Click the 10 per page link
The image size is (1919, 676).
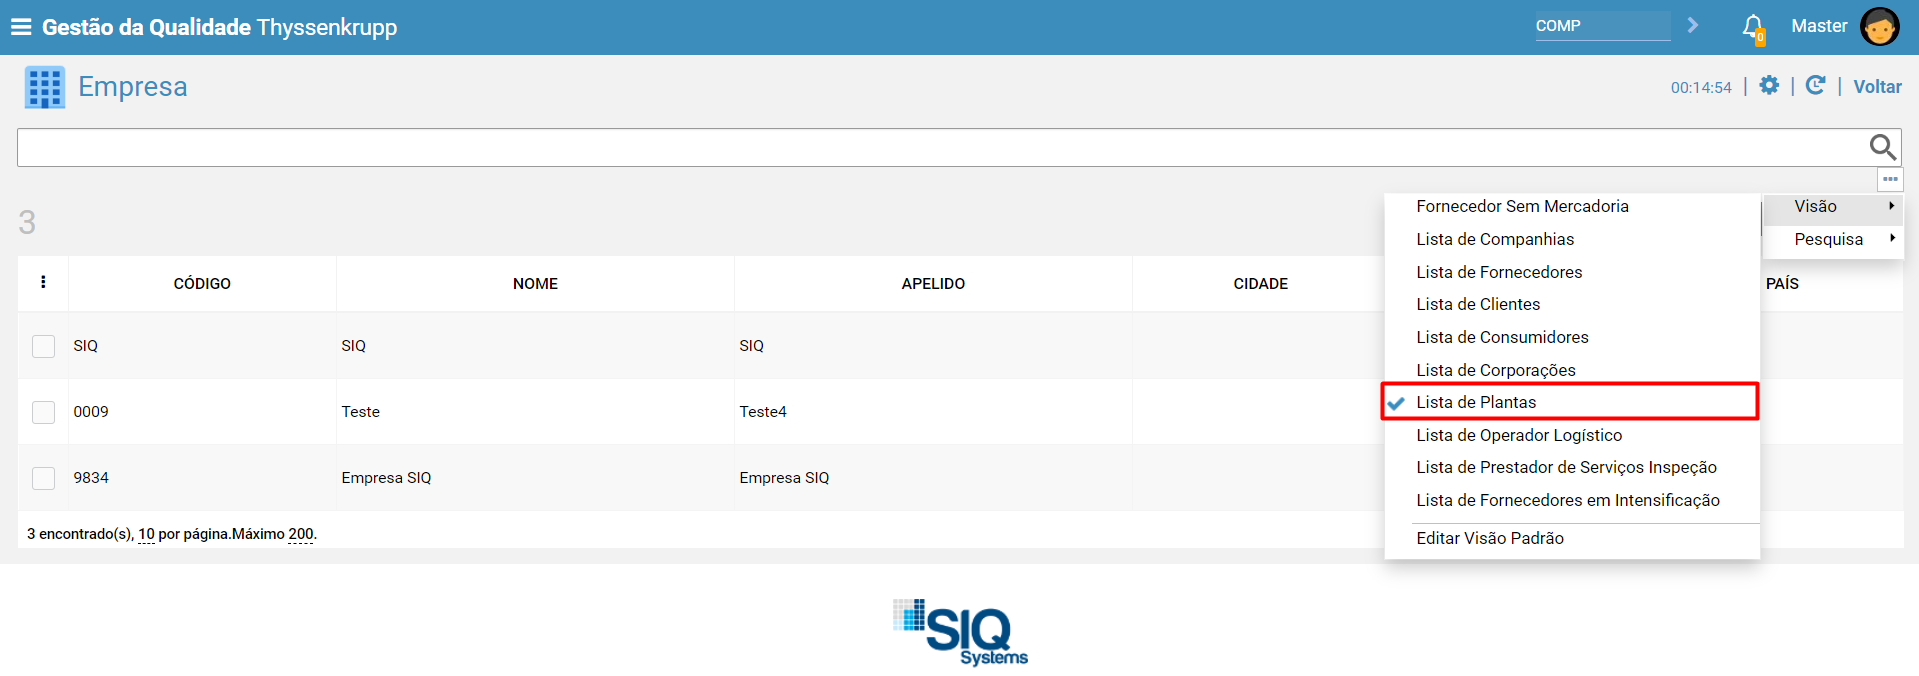(x=146, y=534)
